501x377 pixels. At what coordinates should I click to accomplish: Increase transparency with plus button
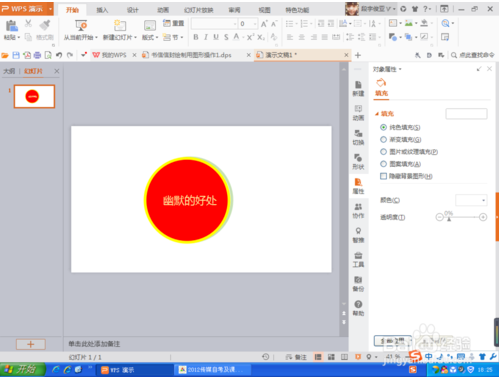(483, 217)
